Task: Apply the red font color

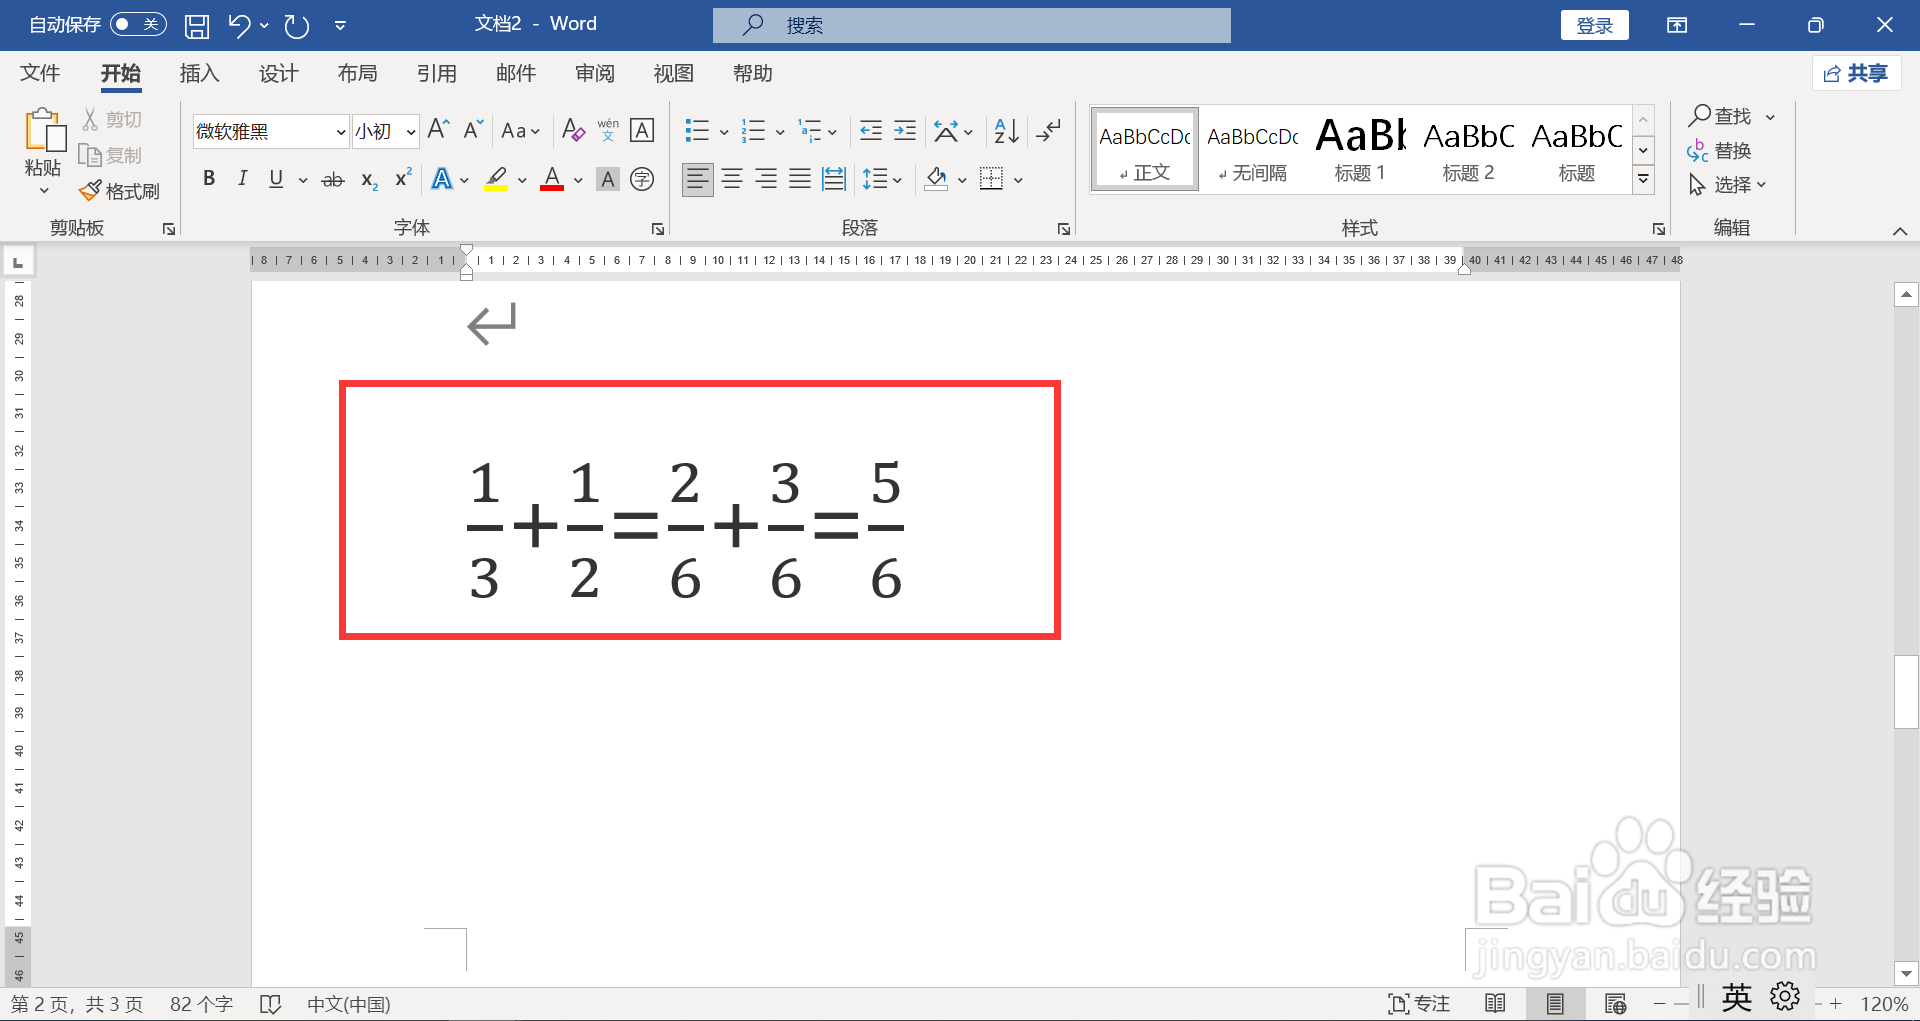Action: tap(552, 179)
